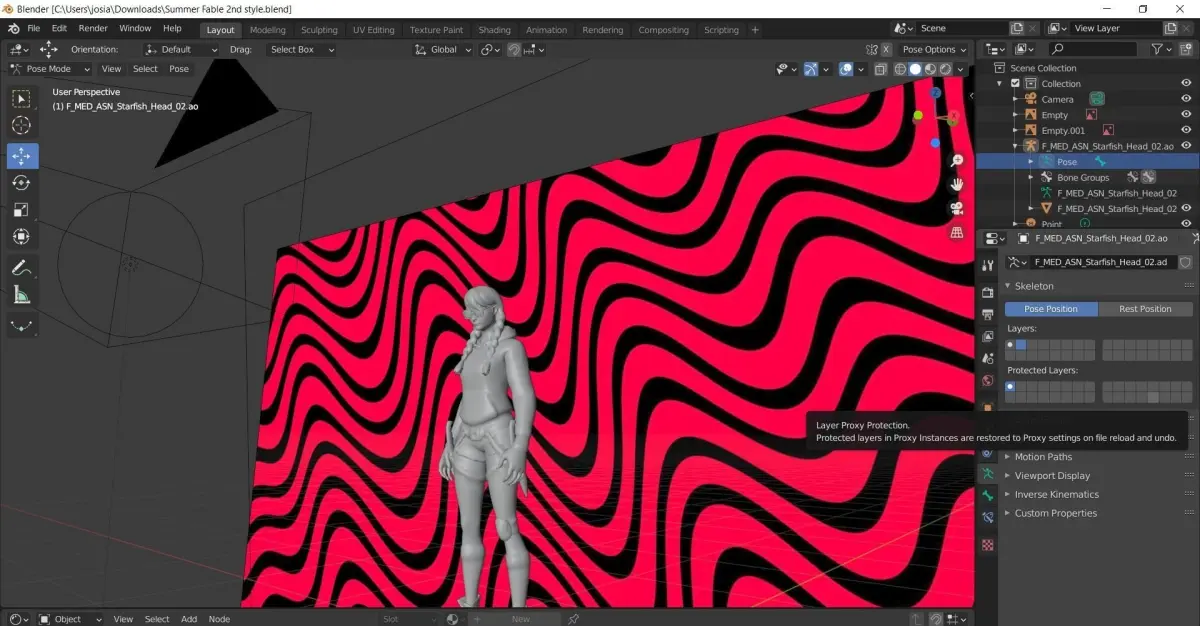Open the Bone properties tab
Image resolution: width=1200 pixels, height=626 pixels.
point(988,496)
